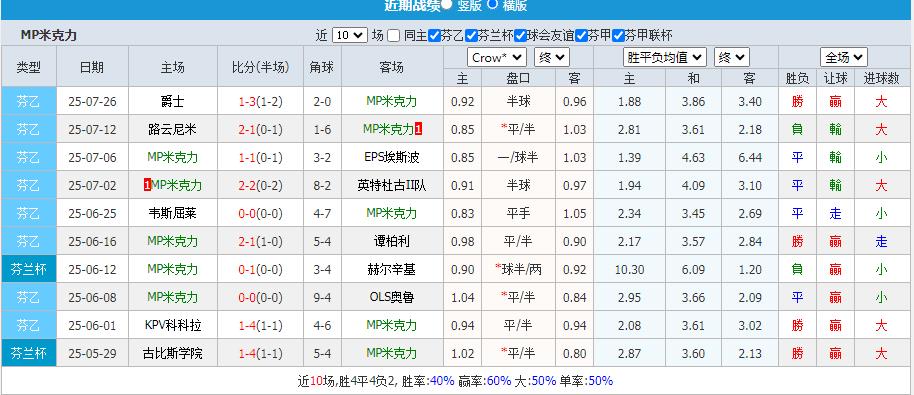Click the 芬兰杯 tag on the 25-06-12 row
The height and width of the screenshot is (395, 914).
point(29,269)
